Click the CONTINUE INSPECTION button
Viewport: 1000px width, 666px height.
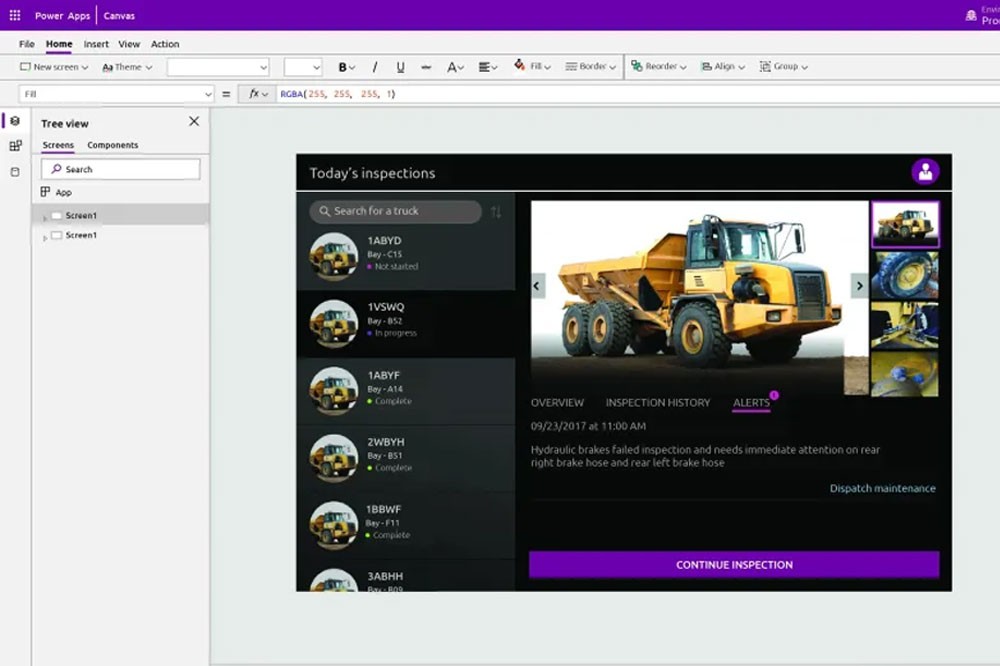tap(735, 564)
